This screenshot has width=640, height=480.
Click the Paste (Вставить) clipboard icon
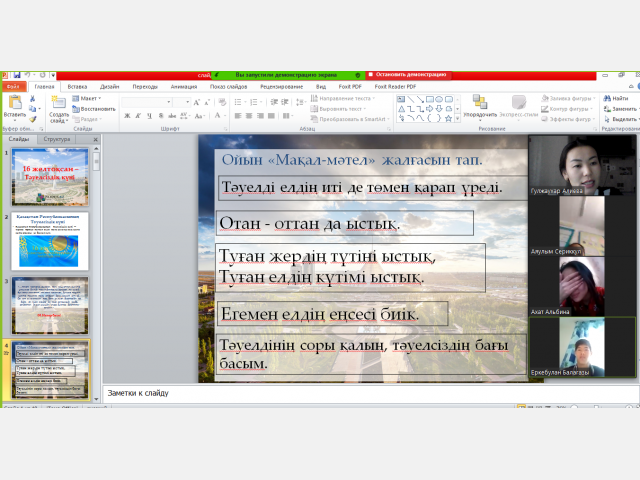(x=15, y=102)
